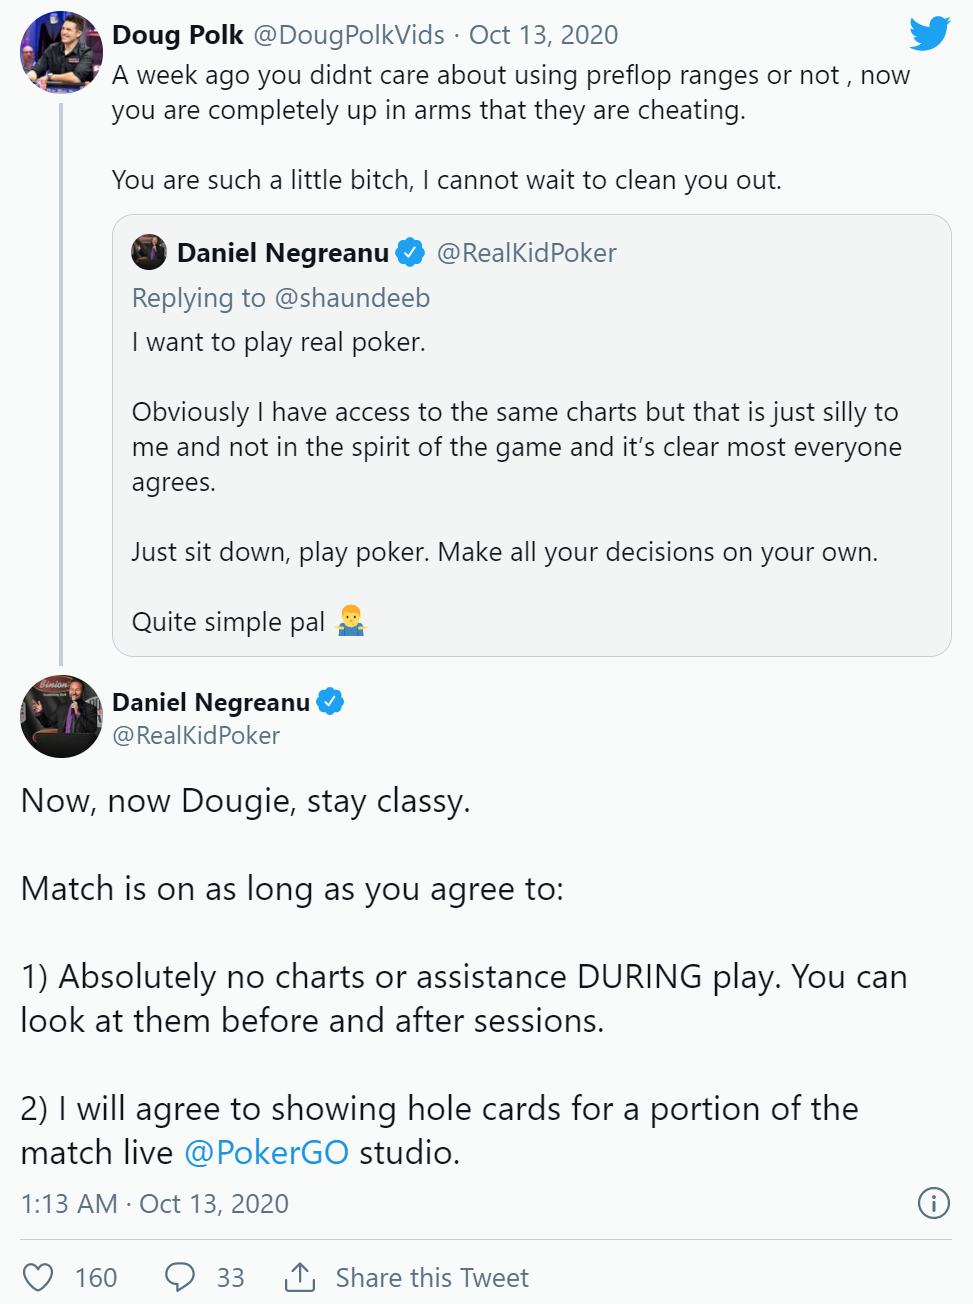The width and height of the screenshot is (973, 1304).
Task: Open Daniel Negreanu's large profile picture
Action: tap(61, 716)
